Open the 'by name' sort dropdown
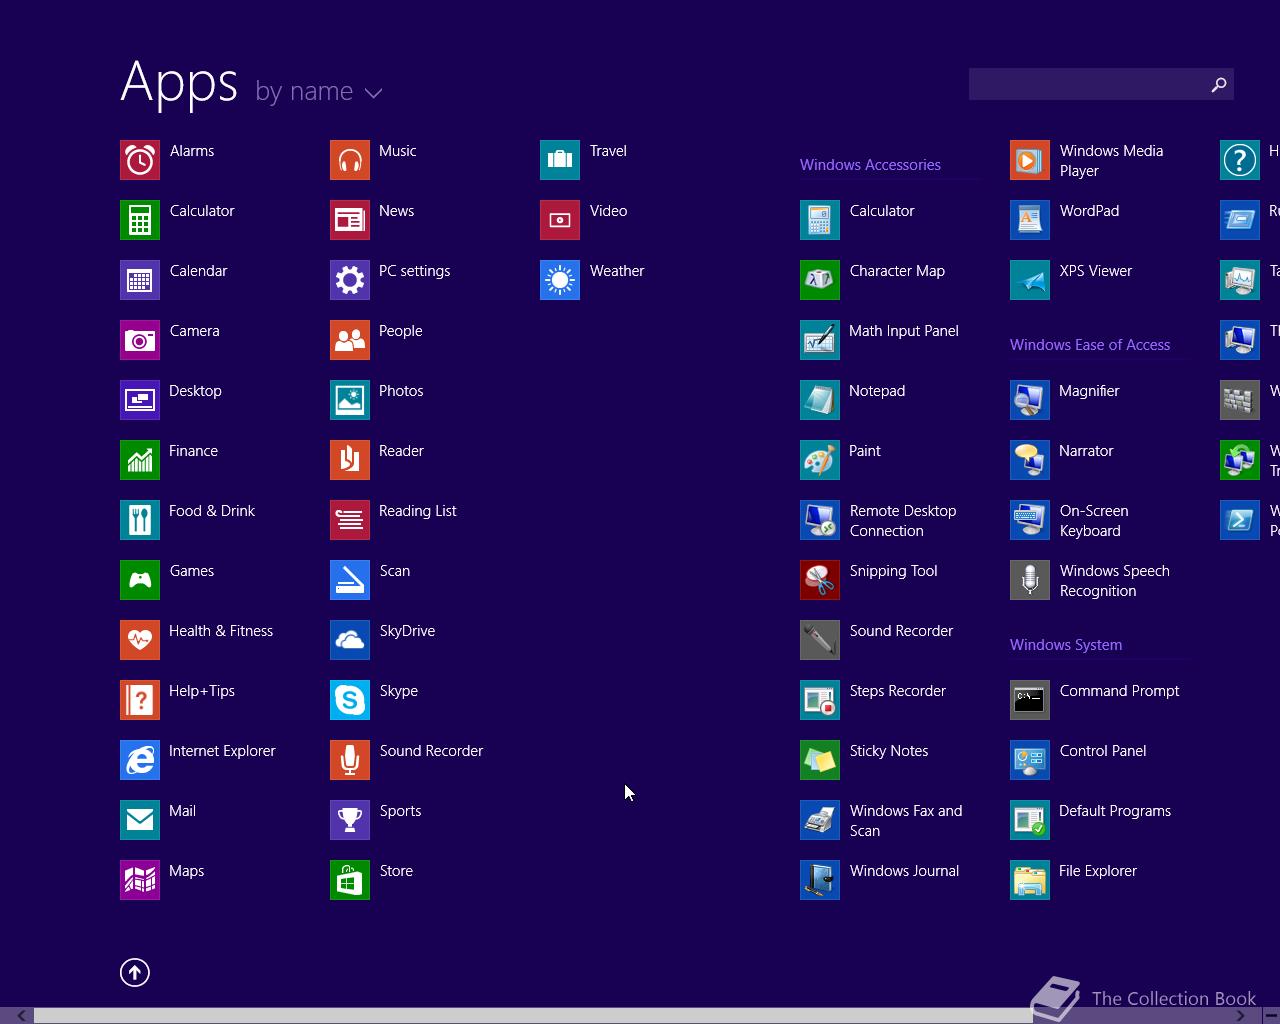The width and height of the screenshot is (1280, 1024). [319, 91]
